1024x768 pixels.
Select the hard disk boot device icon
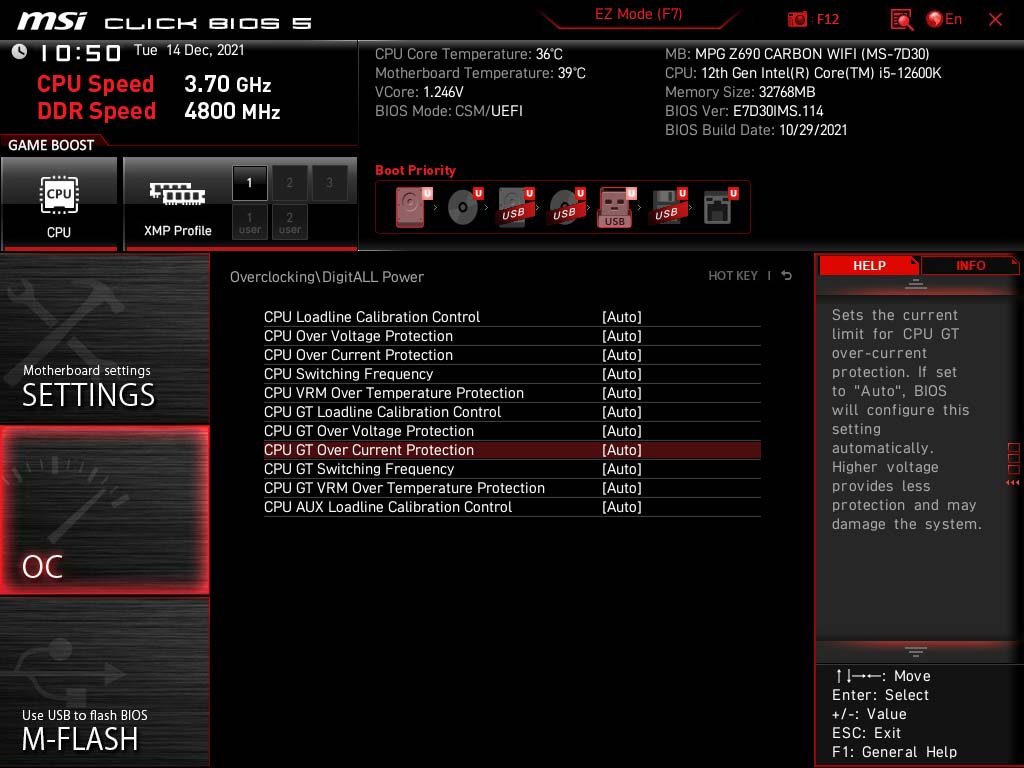point(413,207)
